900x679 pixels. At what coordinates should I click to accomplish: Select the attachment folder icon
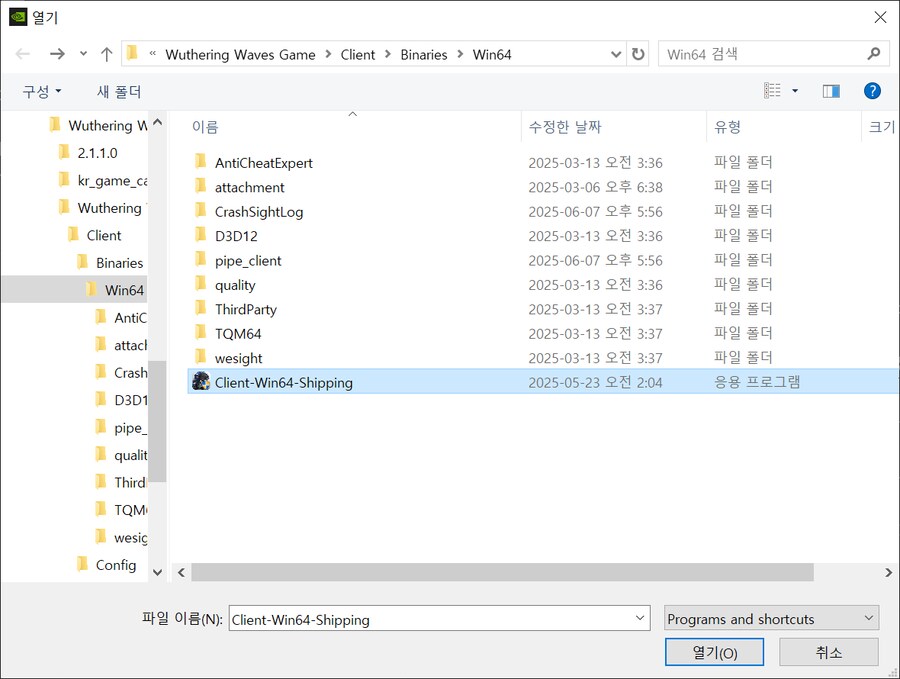200,187
